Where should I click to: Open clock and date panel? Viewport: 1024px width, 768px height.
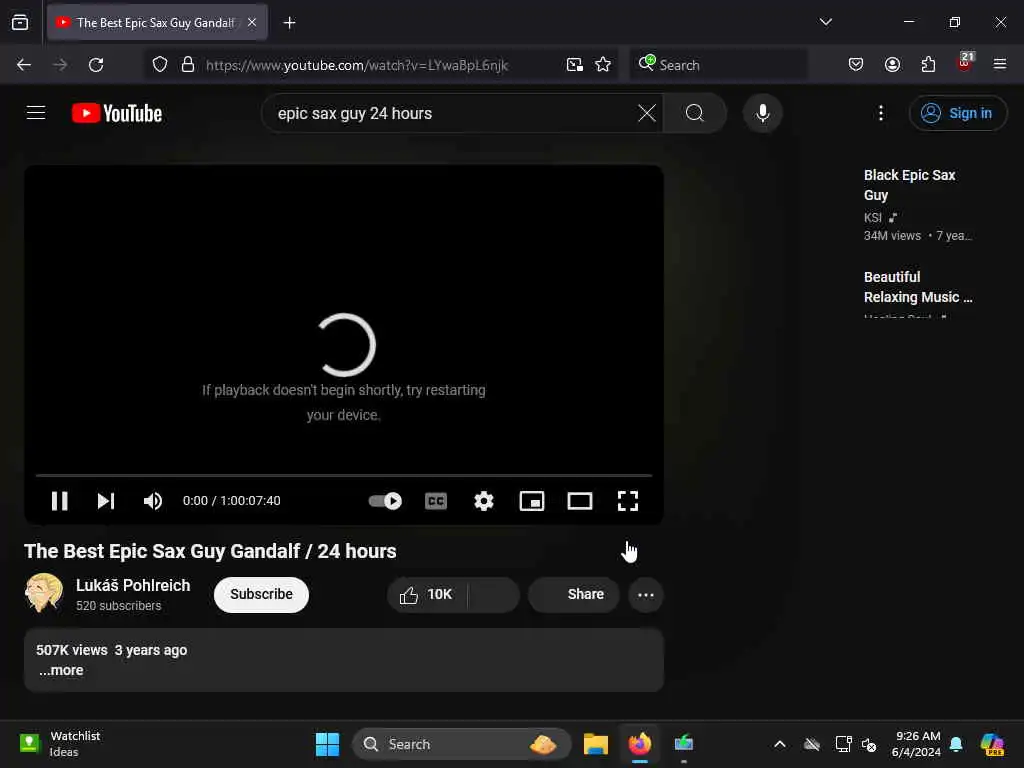[x=916, y=744]
